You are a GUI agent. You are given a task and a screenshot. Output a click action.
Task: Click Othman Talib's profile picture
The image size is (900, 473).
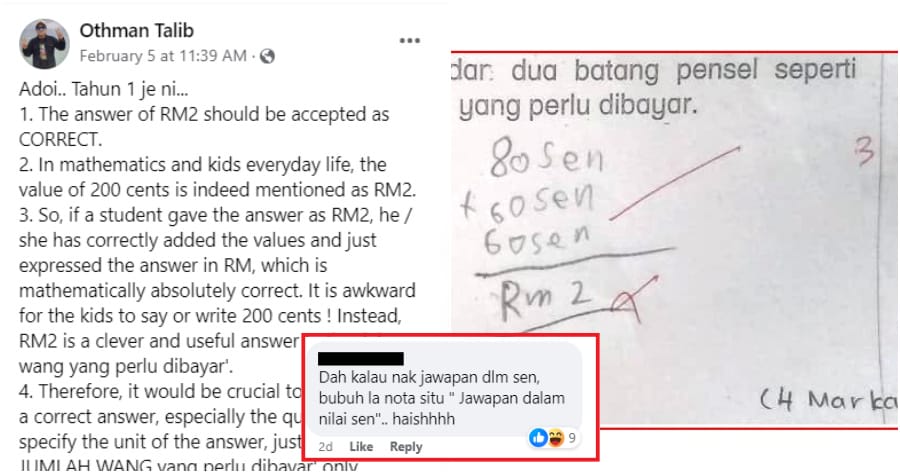[x=44, y=44]
